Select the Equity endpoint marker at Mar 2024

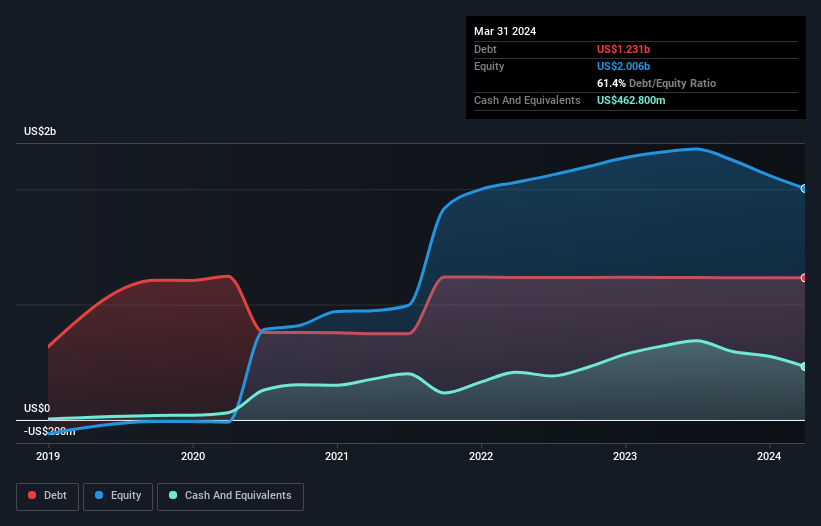click(804, 188)
